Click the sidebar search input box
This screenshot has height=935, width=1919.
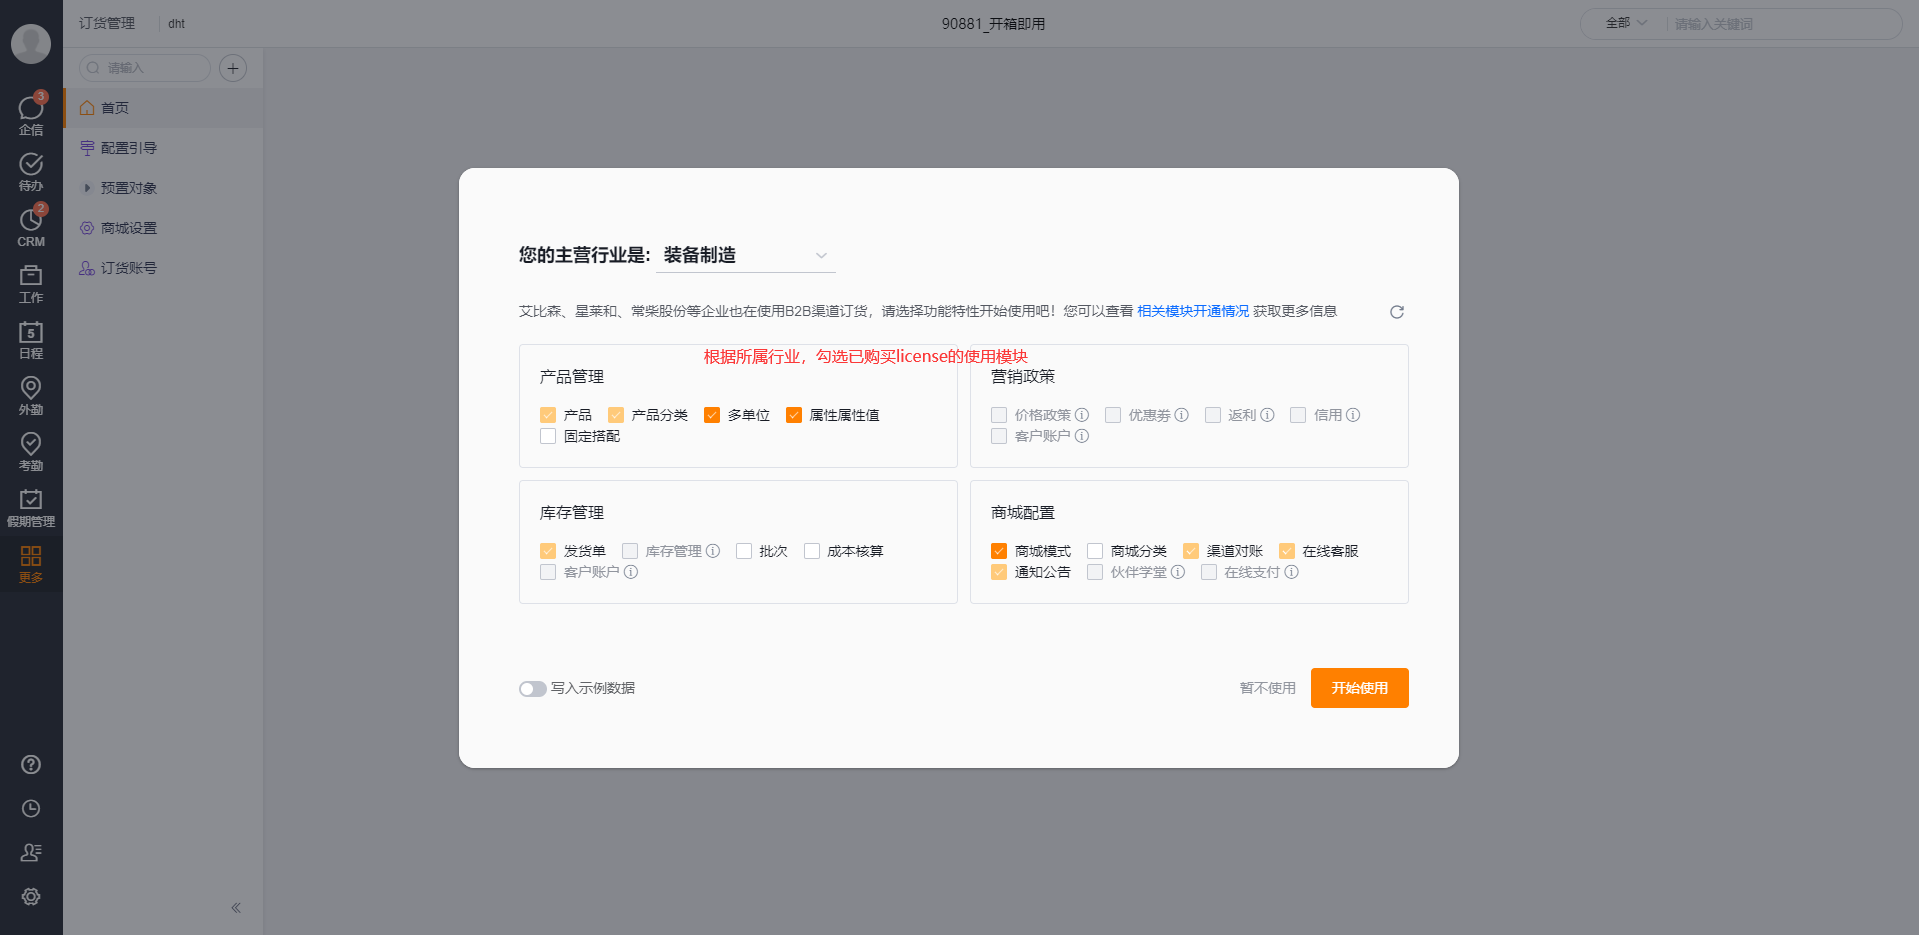pyautogui.click(x=144, y=67)
